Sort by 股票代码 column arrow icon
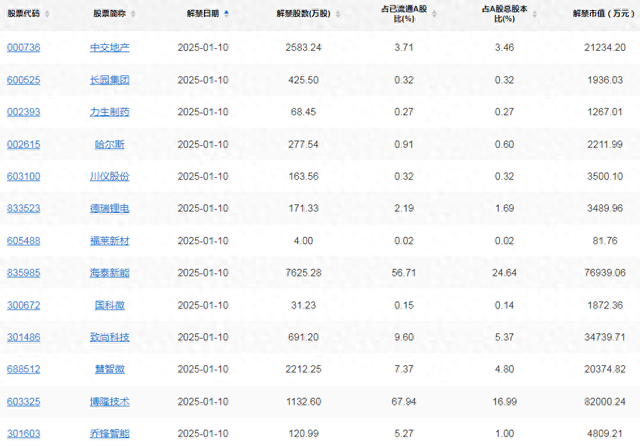The height and width of the screenshot is (446, 640). click(47, 14)
